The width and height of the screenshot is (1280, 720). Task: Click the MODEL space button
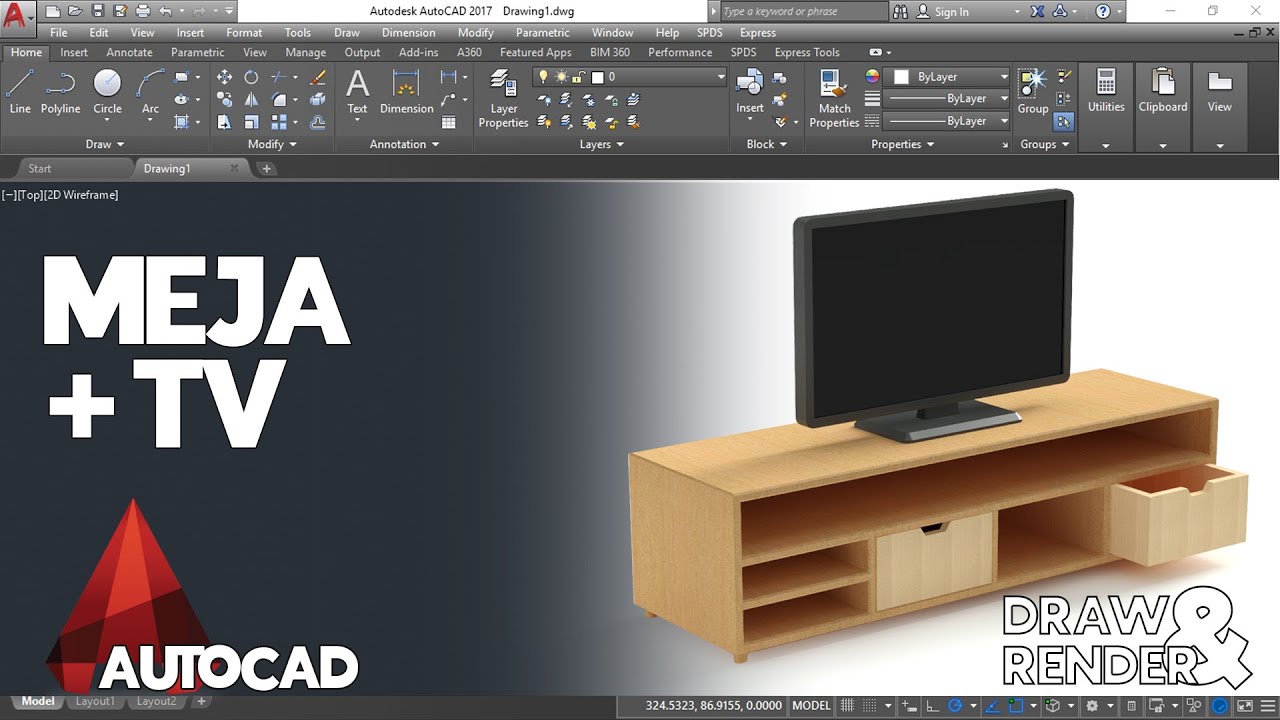[811, 705]
